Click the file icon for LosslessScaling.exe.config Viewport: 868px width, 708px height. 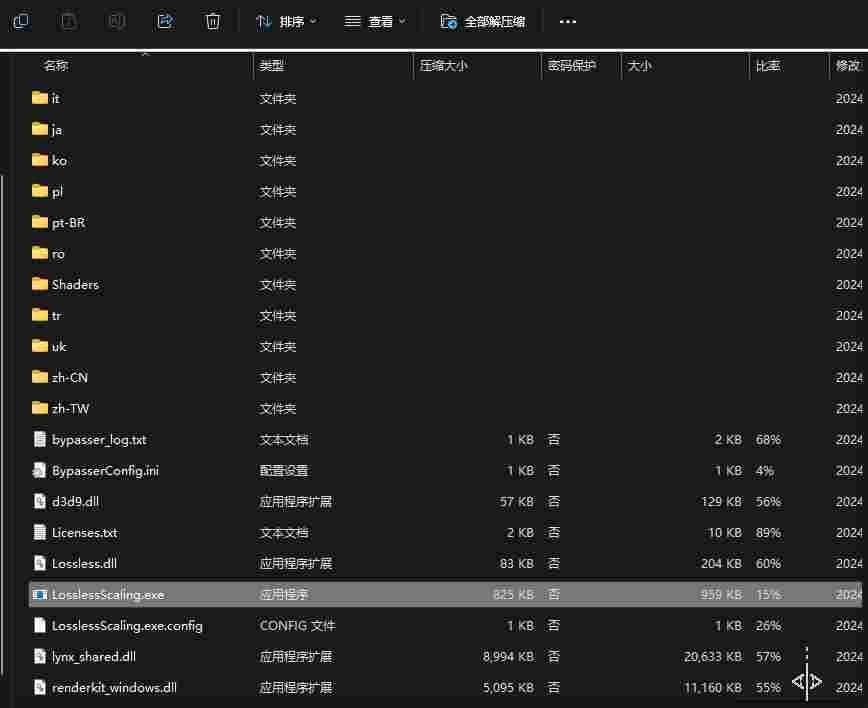tap(40, 625)
